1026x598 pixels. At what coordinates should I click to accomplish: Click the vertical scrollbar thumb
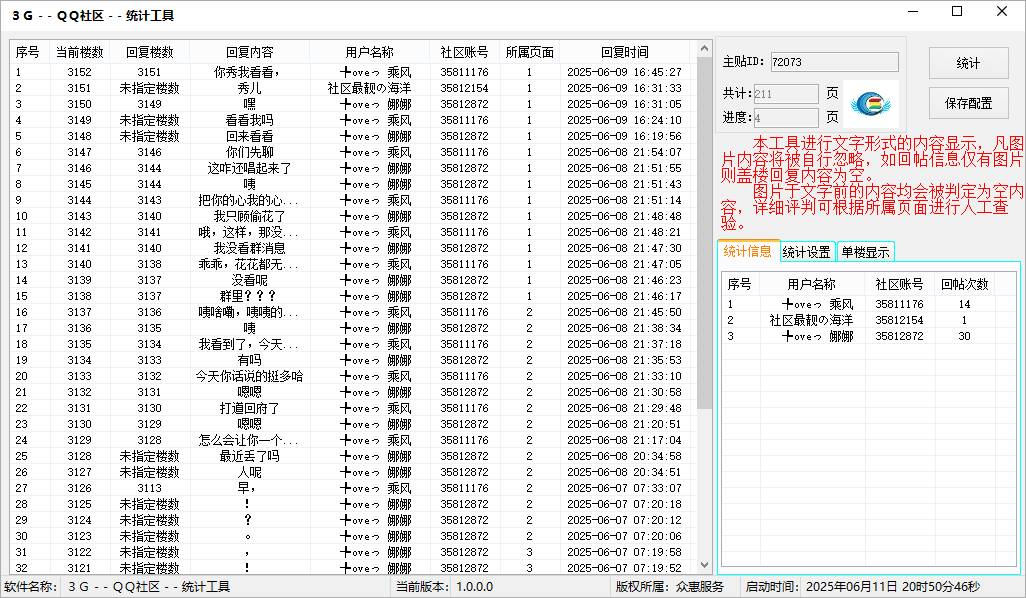[704, 233]
